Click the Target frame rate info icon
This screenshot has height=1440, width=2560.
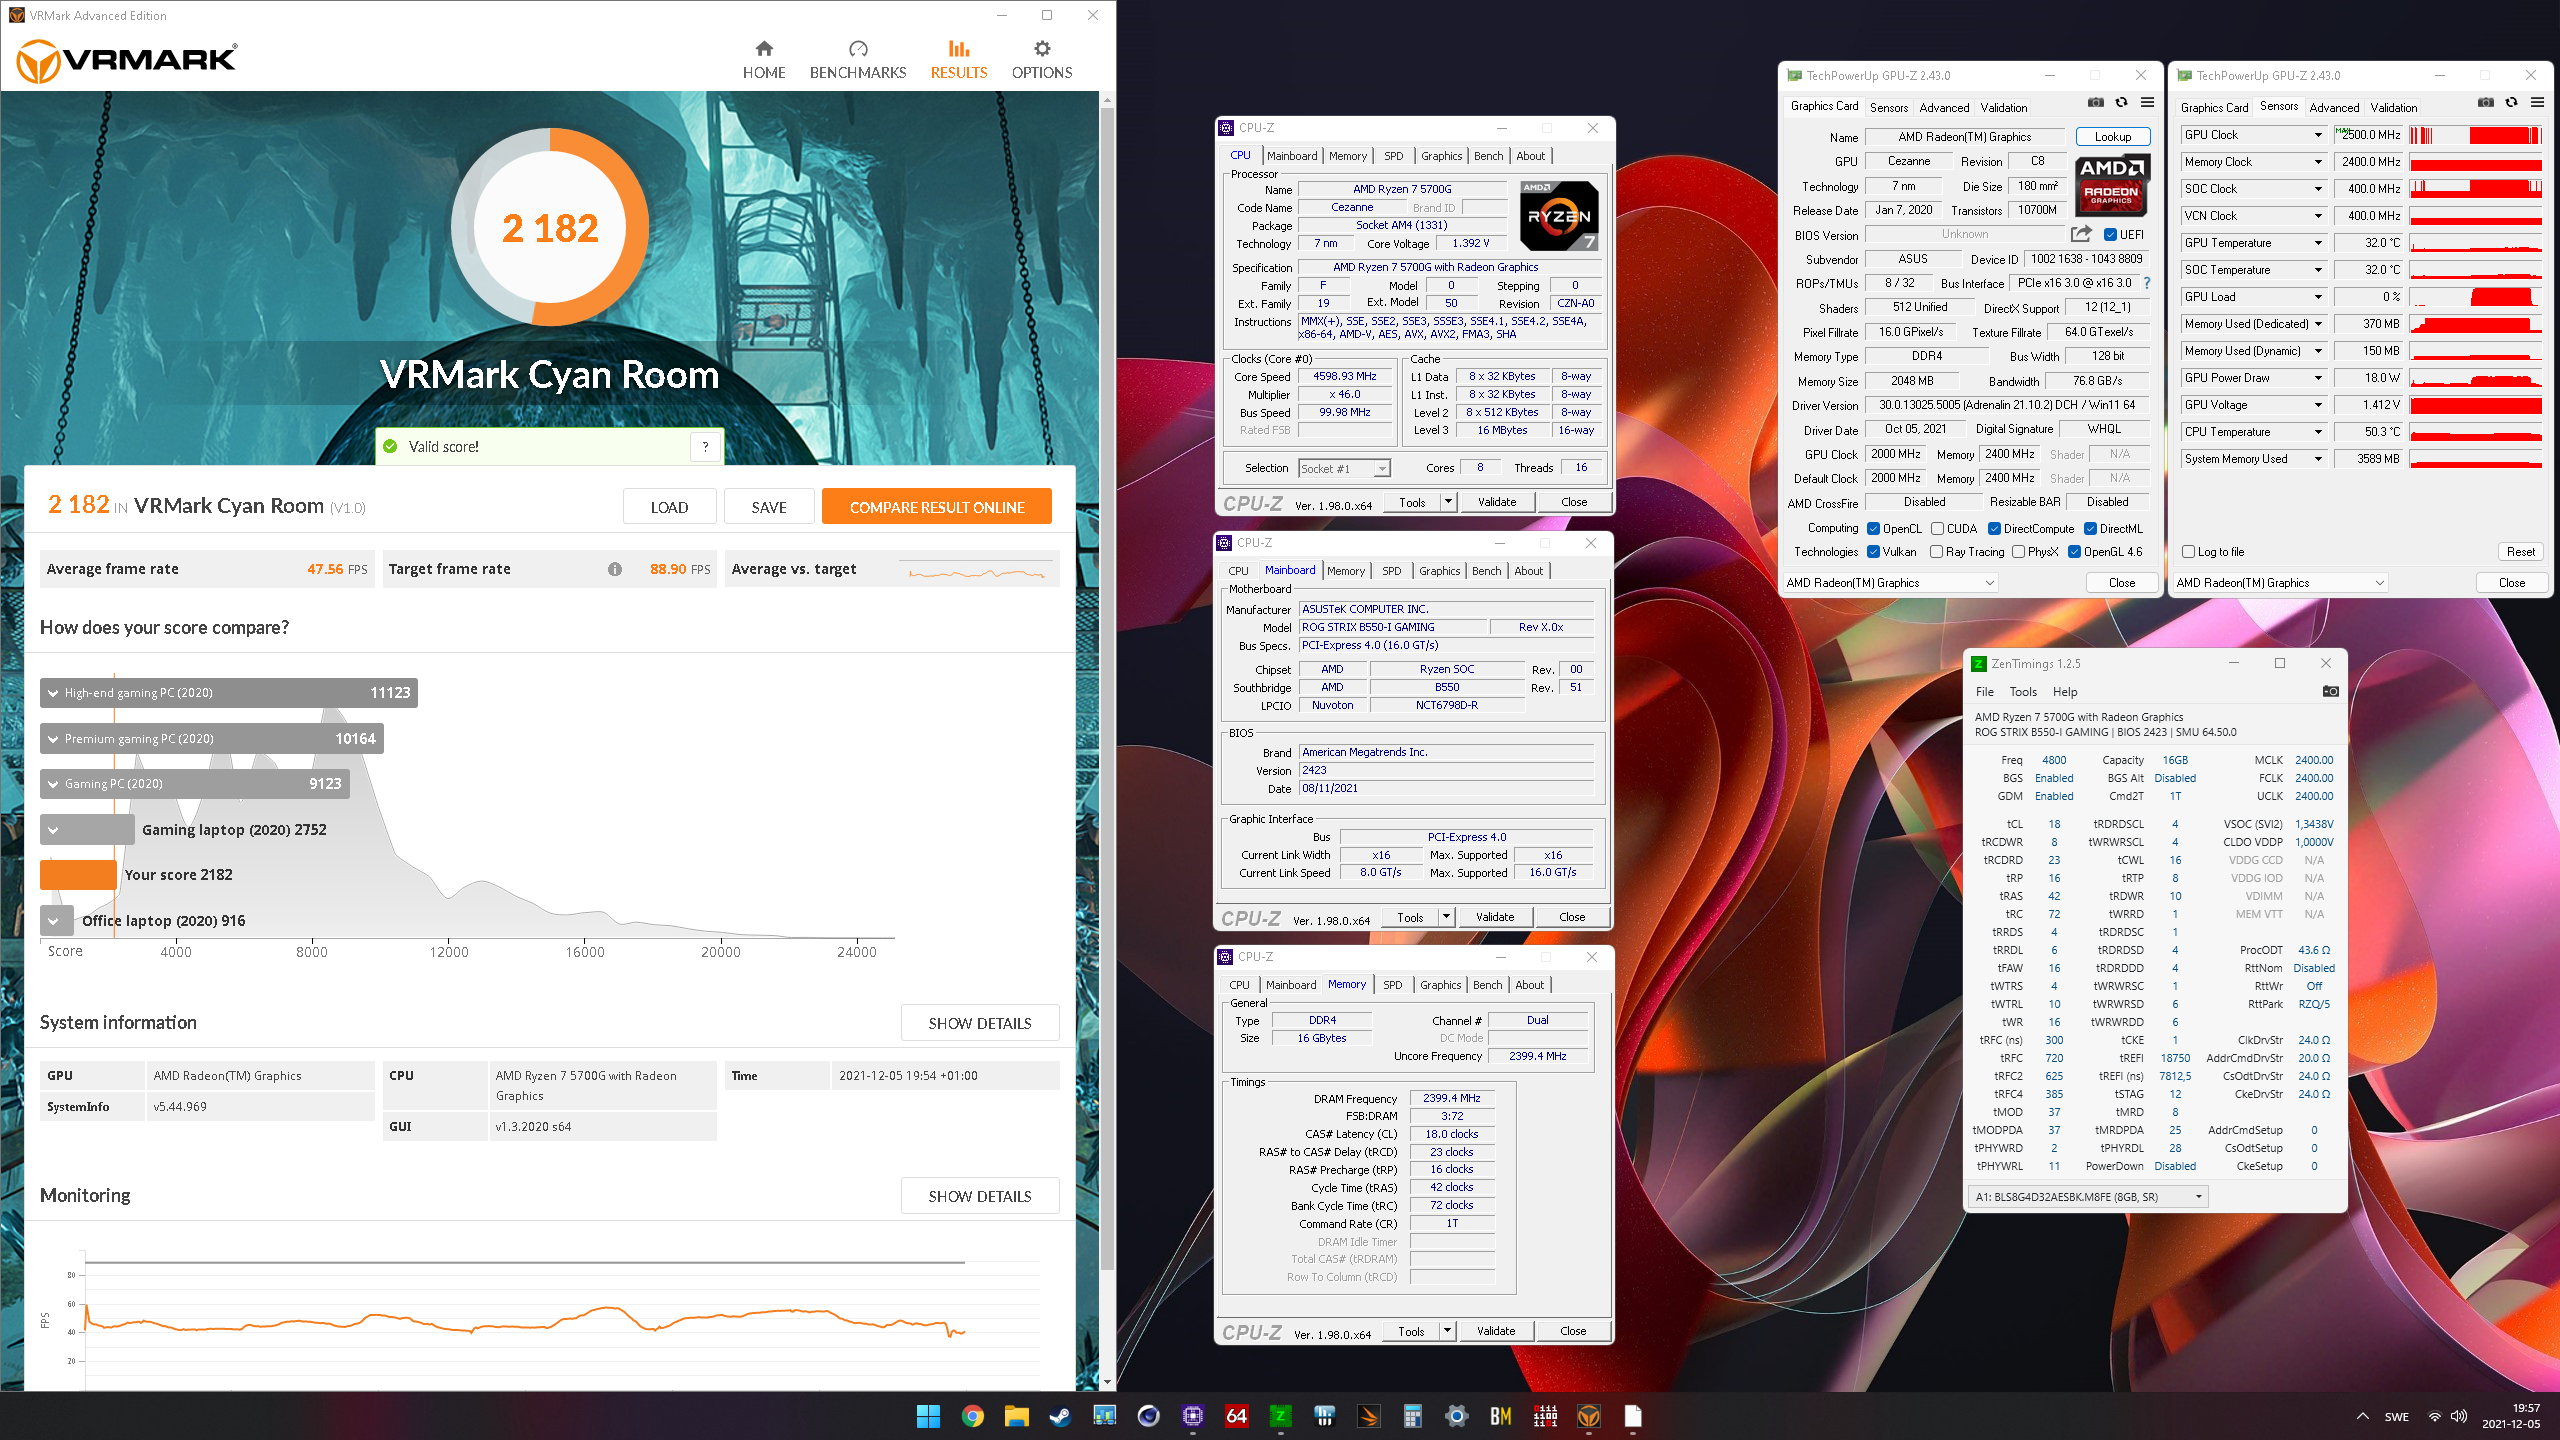coord(614,569)
